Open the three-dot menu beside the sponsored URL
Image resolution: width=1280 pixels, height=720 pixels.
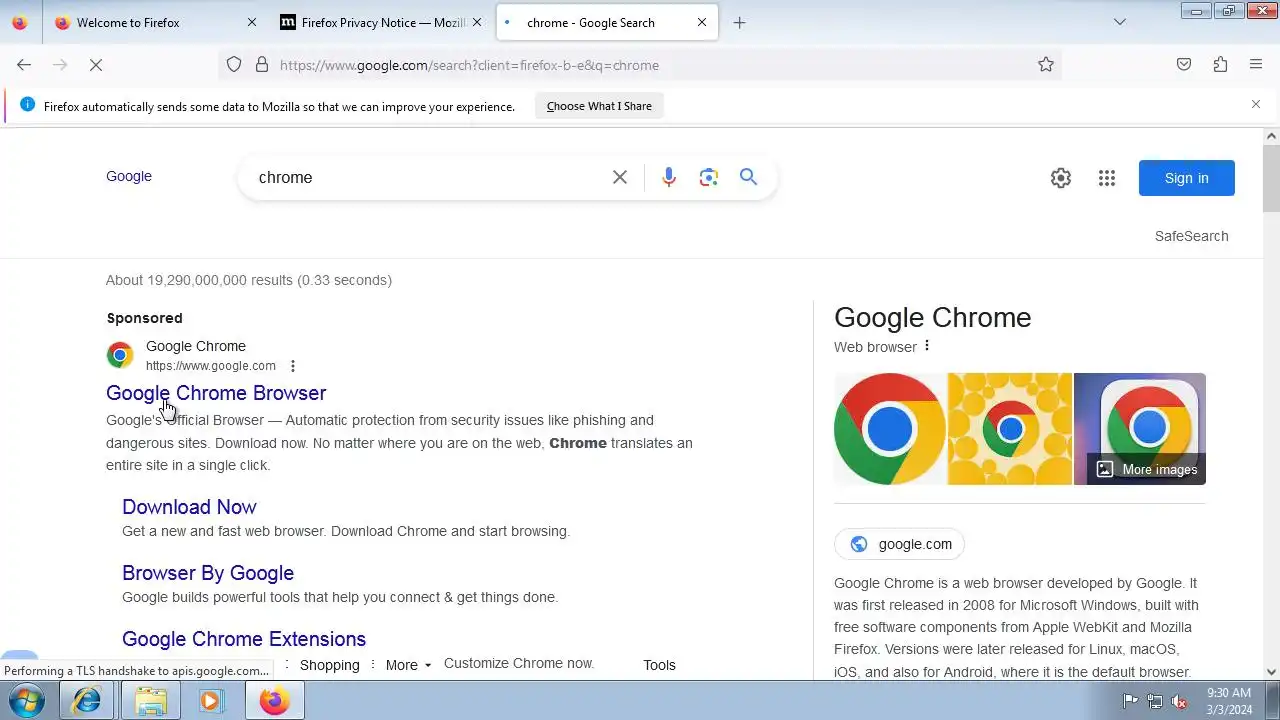click(292, 366)
